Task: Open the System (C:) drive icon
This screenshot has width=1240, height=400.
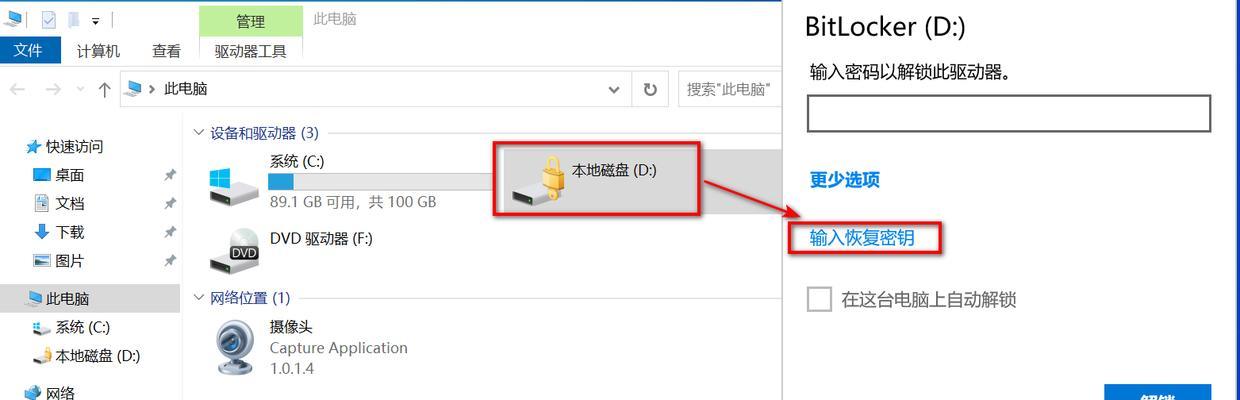Action: tap(235, 183)
